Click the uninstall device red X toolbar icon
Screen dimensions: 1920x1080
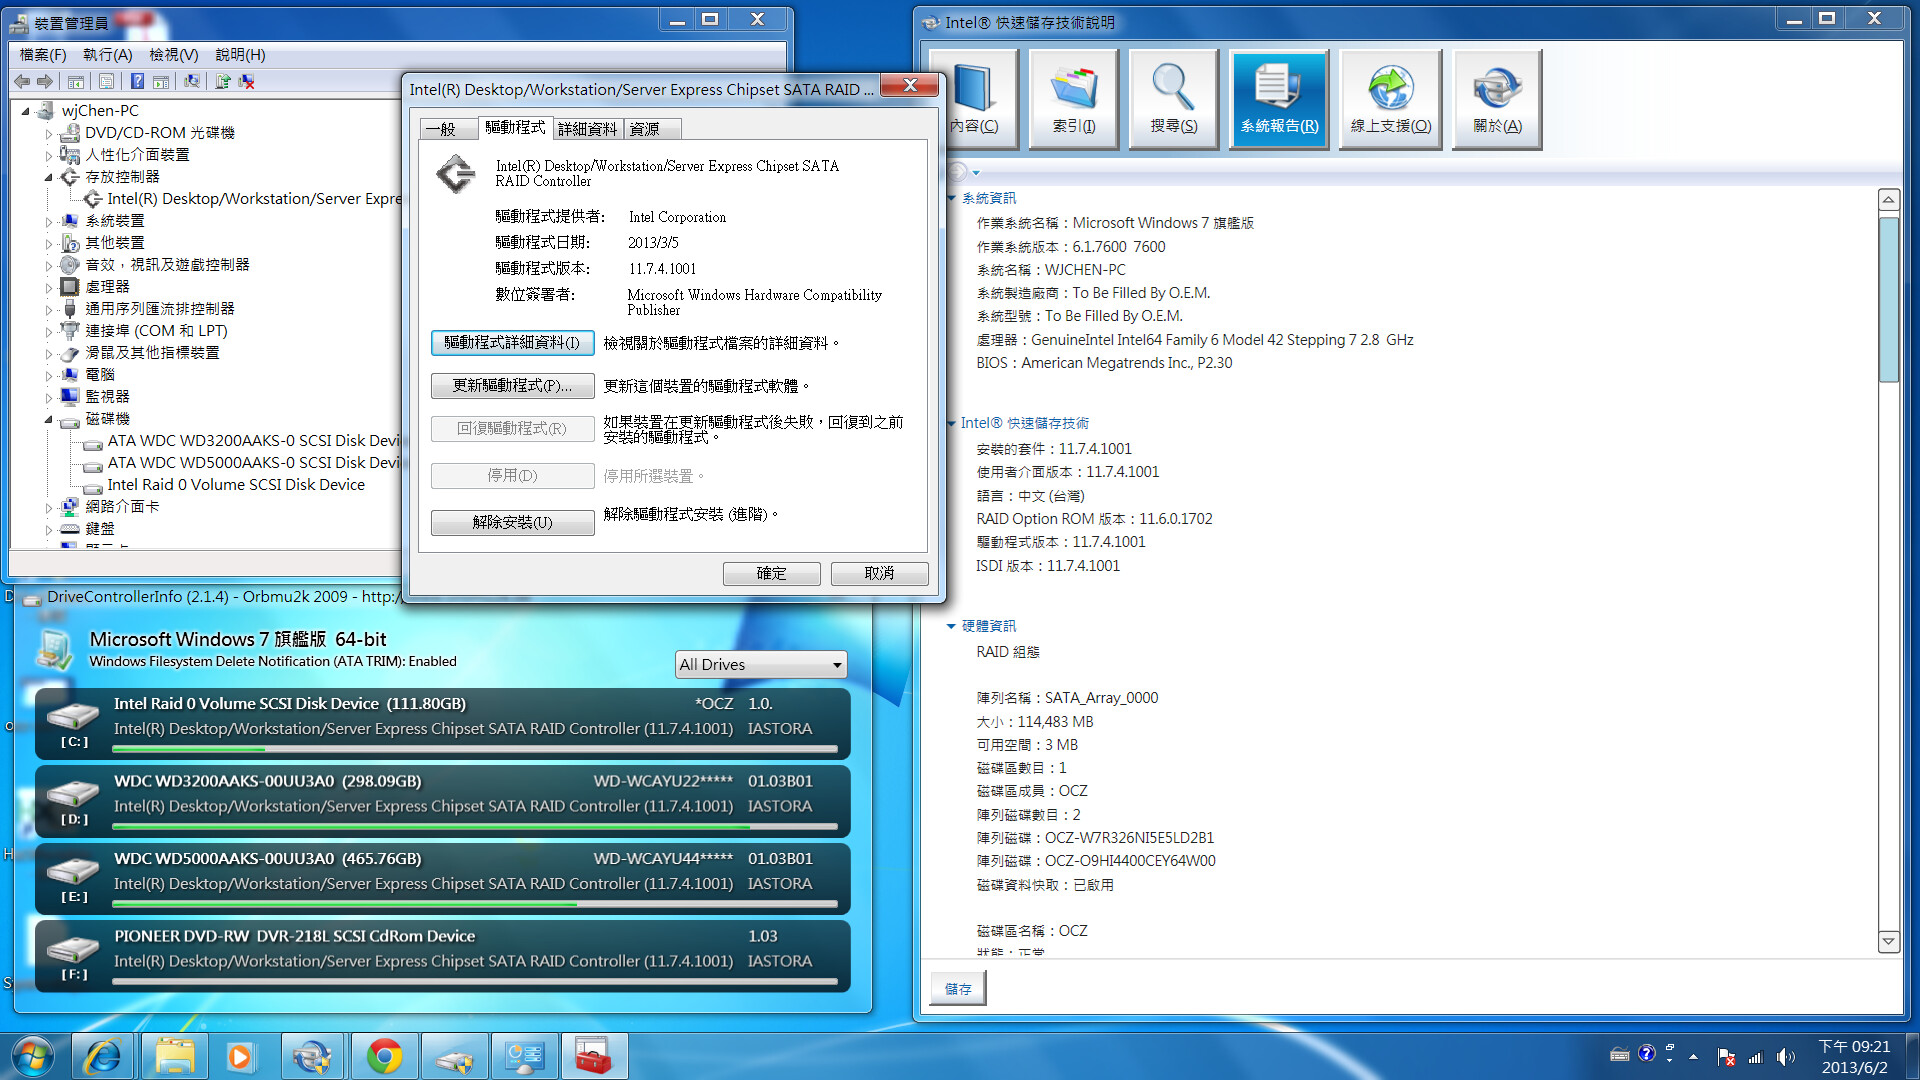pyautogui.click(x=246, y=81)
